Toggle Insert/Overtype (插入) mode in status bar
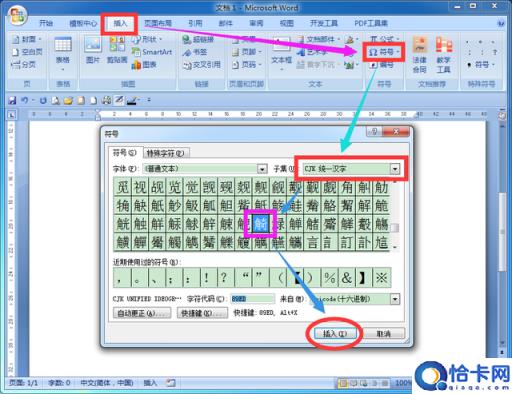This screenshot has width=512, height=394. 150,383
